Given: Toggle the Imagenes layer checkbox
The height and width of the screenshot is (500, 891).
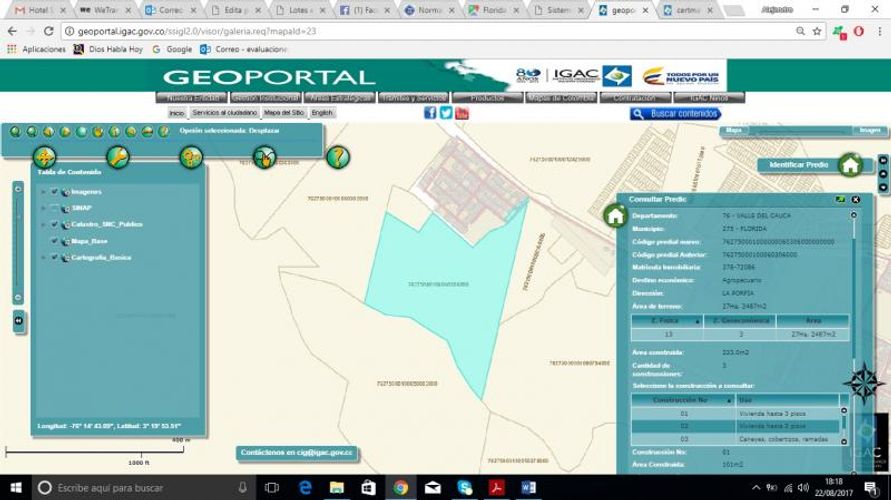Looking at the screenshot, I should [x=55, y=192].
